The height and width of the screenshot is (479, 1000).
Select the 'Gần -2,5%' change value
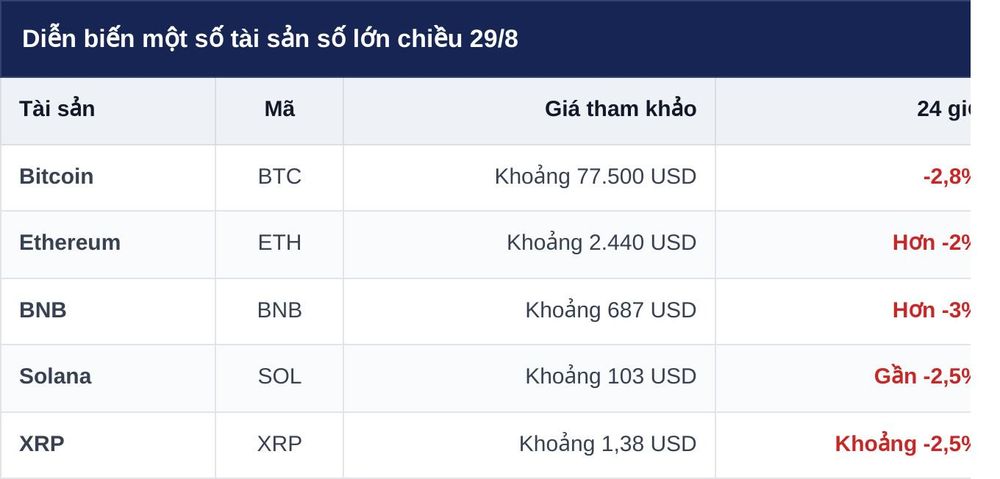[922, 376]
